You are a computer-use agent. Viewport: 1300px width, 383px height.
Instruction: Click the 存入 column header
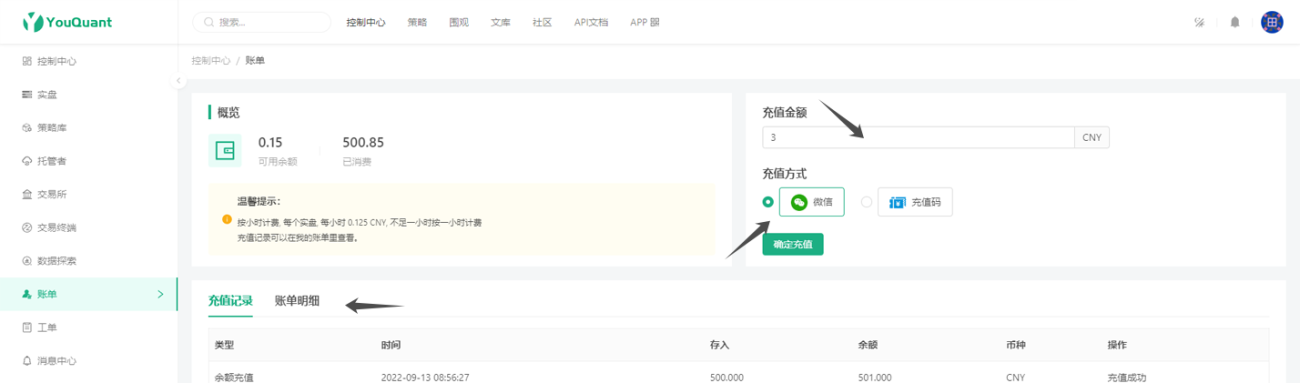tap(720, 345)
